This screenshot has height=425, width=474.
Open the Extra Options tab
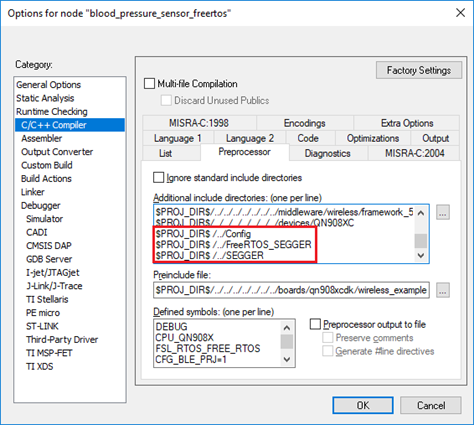coord(407,123)
